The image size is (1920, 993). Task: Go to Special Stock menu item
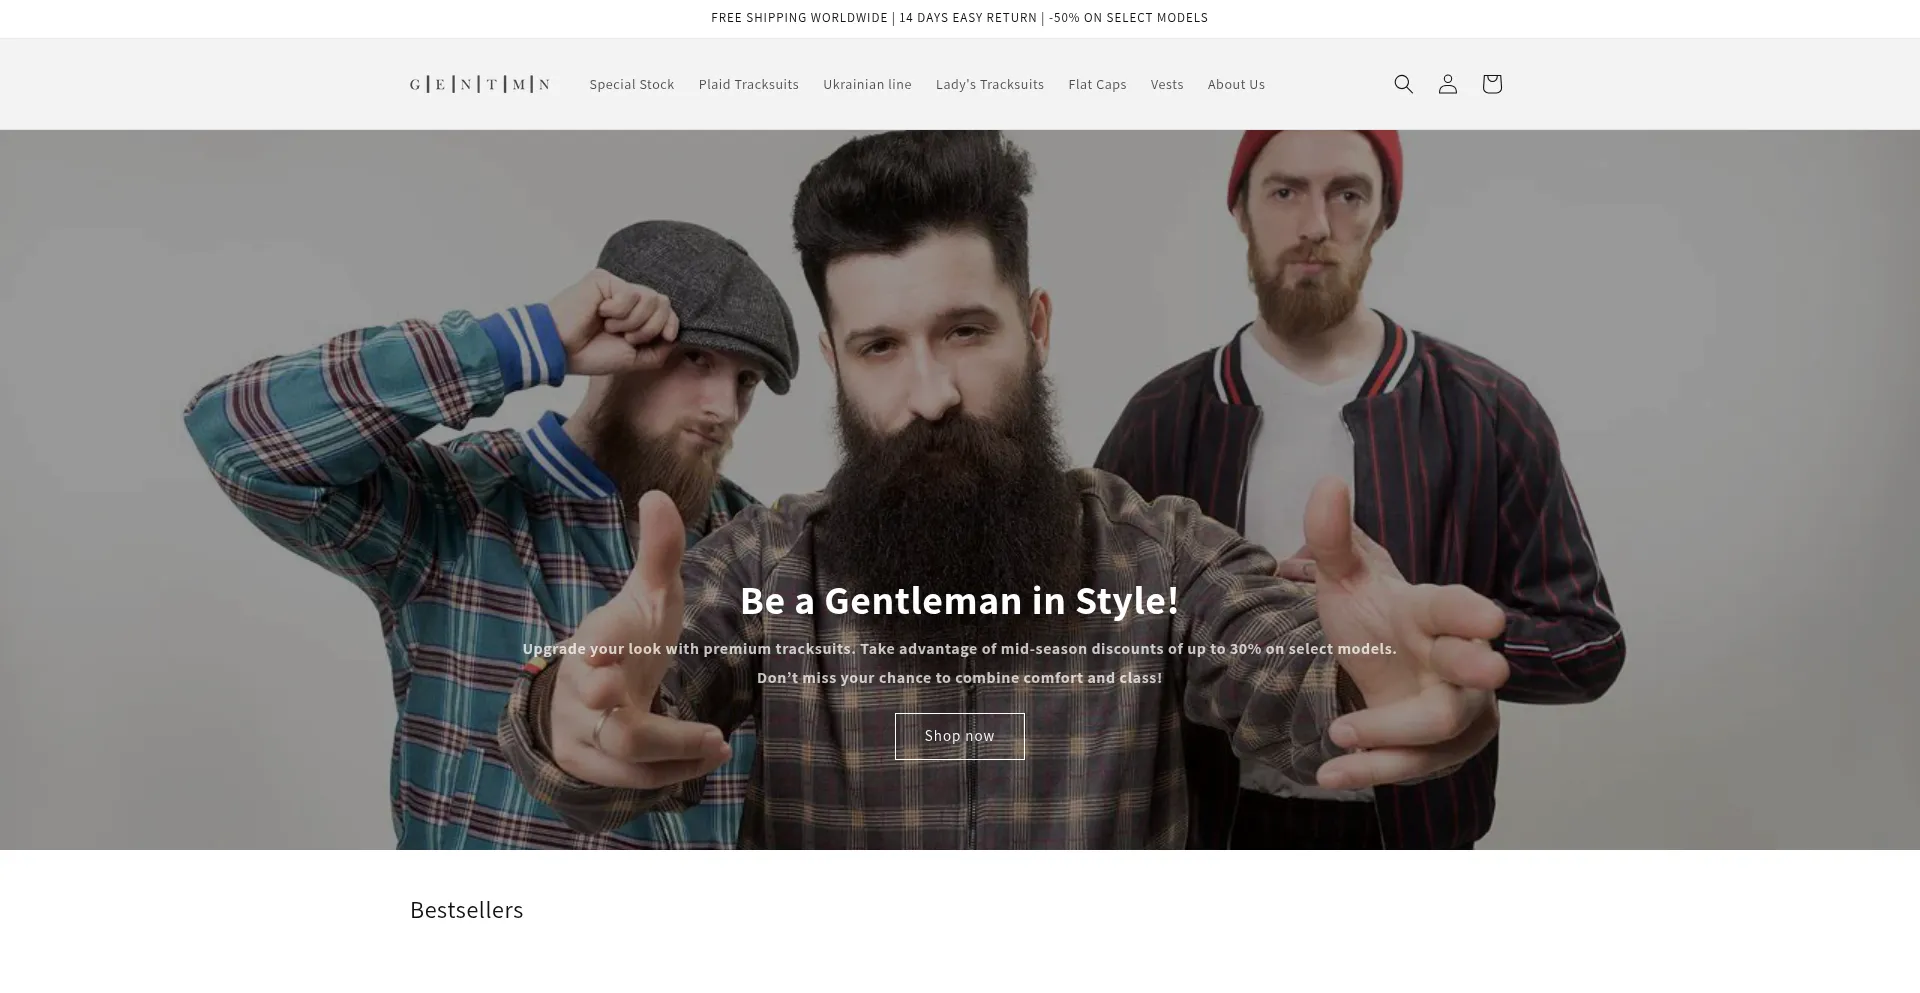coord(631,84)
